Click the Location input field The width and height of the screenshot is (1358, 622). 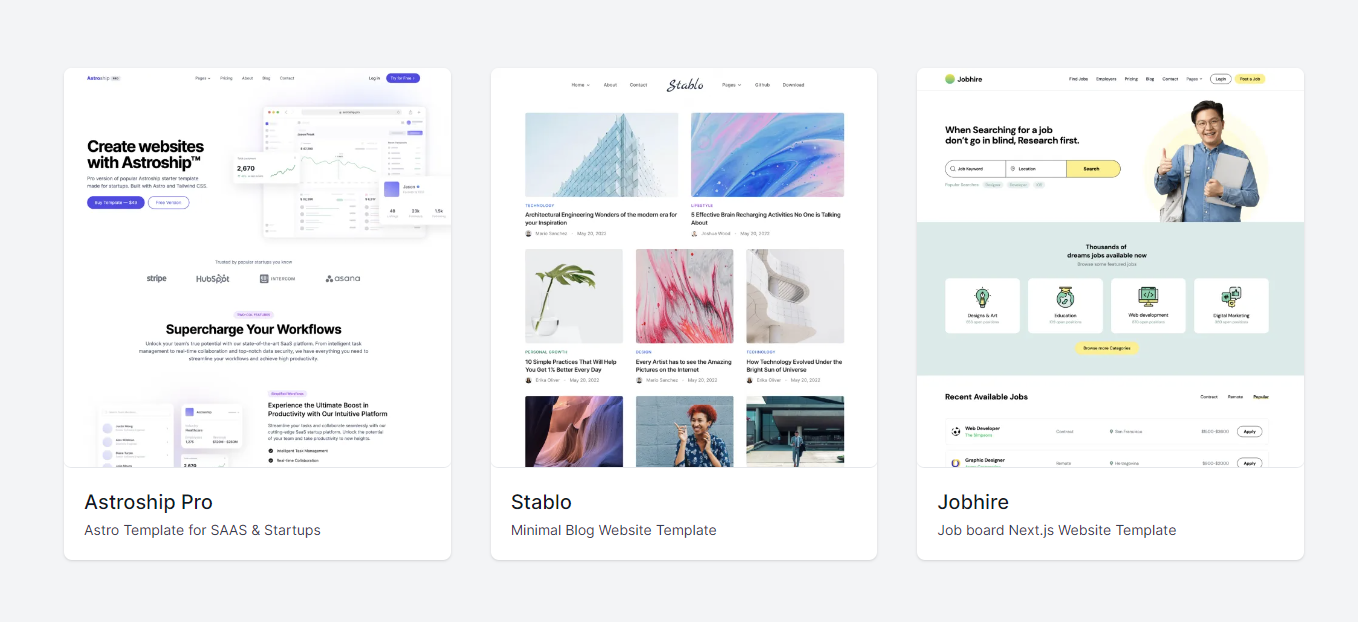(1036, 169)
